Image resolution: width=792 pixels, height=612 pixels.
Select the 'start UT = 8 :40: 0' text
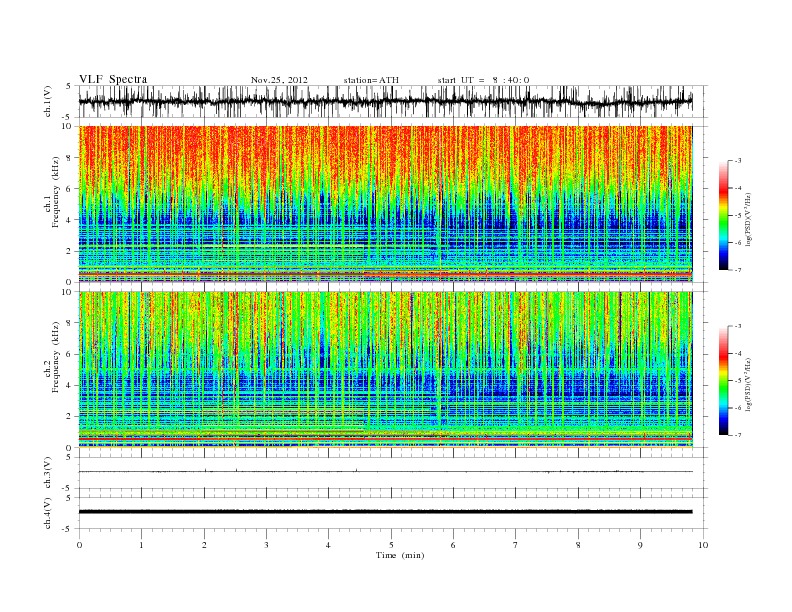click(483, 80)
